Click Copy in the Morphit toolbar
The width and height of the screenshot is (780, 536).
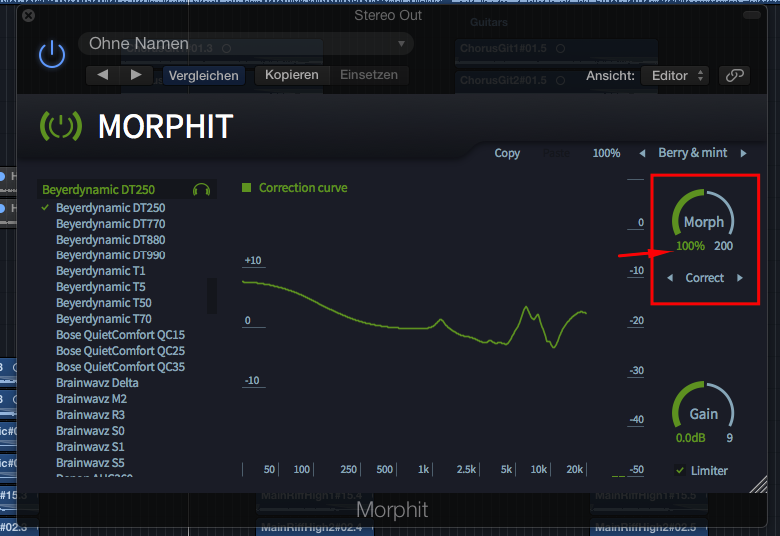[x=507, y=153]
